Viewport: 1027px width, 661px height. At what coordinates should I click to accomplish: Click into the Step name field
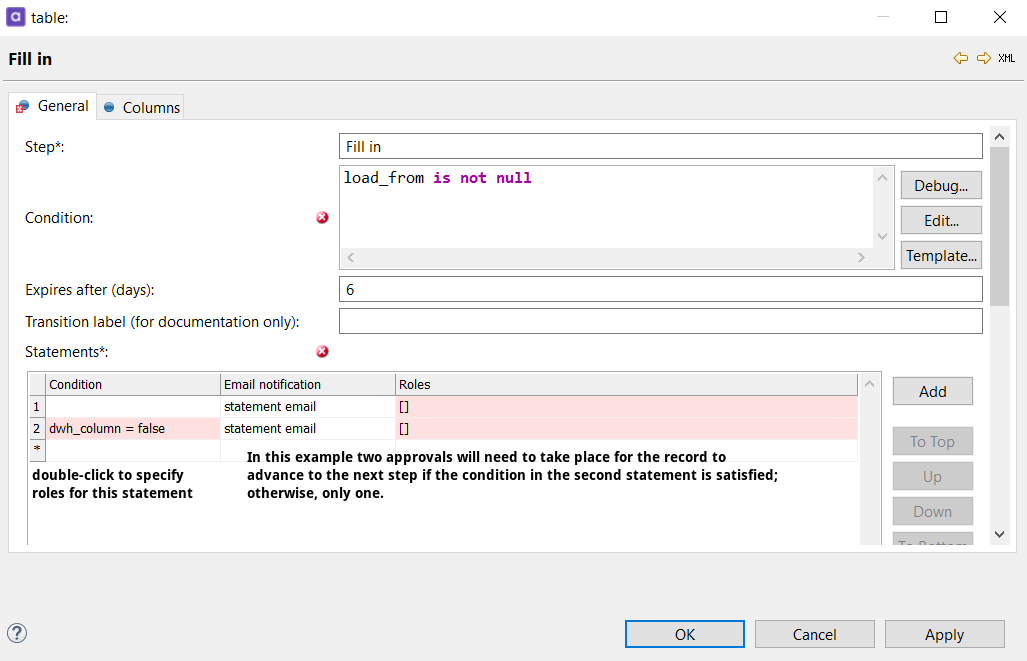pos(660,147)
